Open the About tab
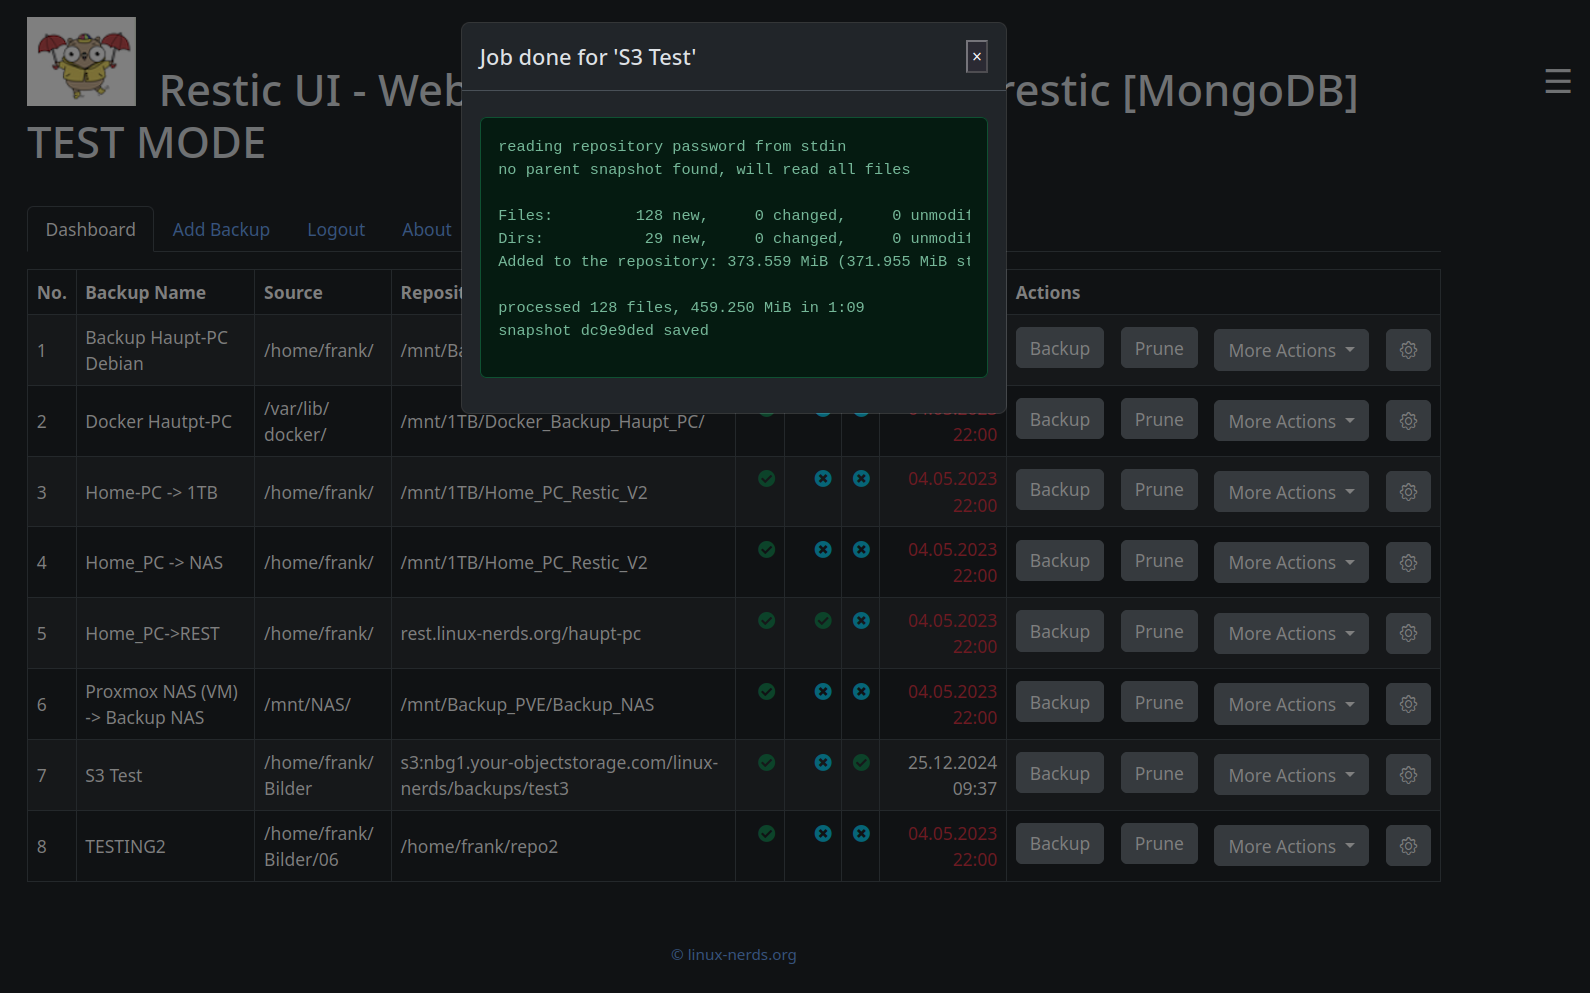1590x993 pixels. click(427, 230)
